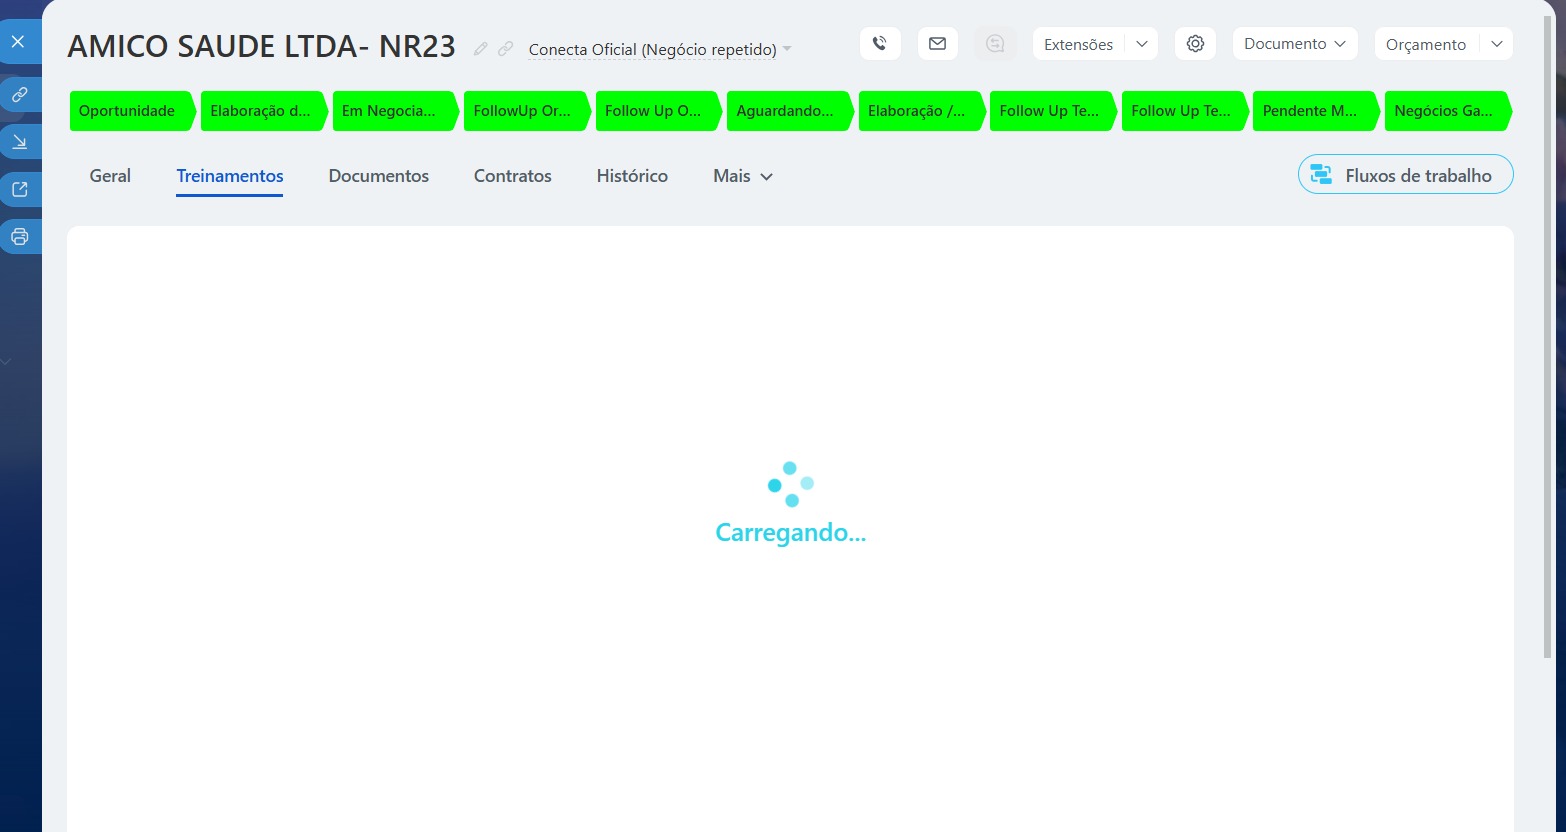Close the deal panel with X
Viewport: 1566px width, 832px height.
[x=18, y=42]
